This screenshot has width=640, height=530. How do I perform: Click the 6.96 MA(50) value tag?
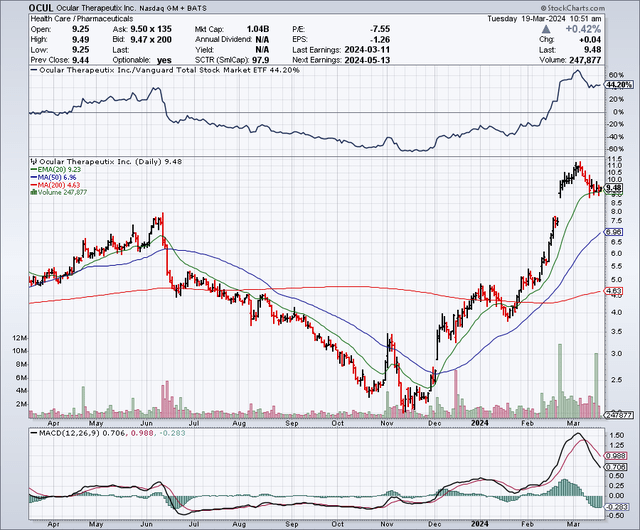[x=614, y=232]
